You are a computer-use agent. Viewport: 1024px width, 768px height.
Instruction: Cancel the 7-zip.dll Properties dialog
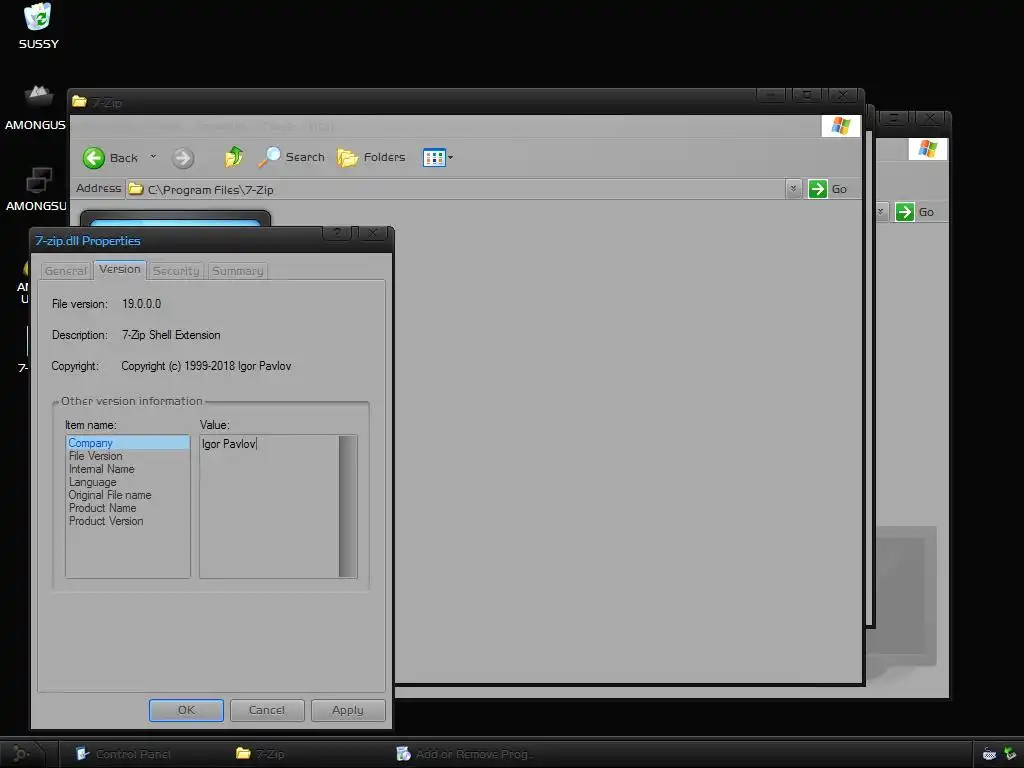point(266,710)
